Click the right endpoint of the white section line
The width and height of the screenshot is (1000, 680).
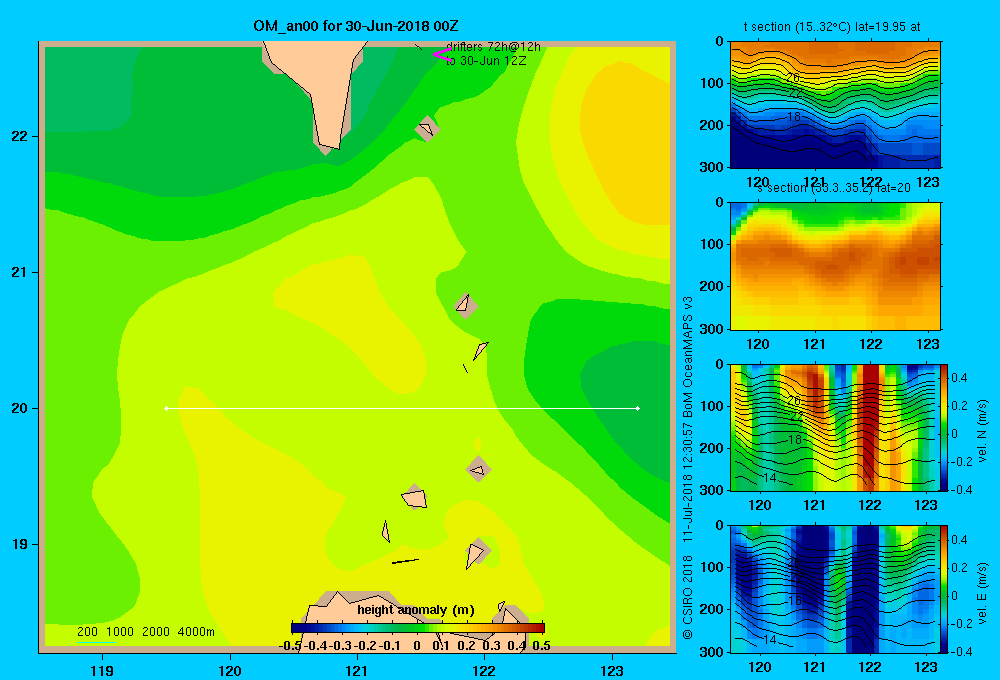click(x=638, y=408)
